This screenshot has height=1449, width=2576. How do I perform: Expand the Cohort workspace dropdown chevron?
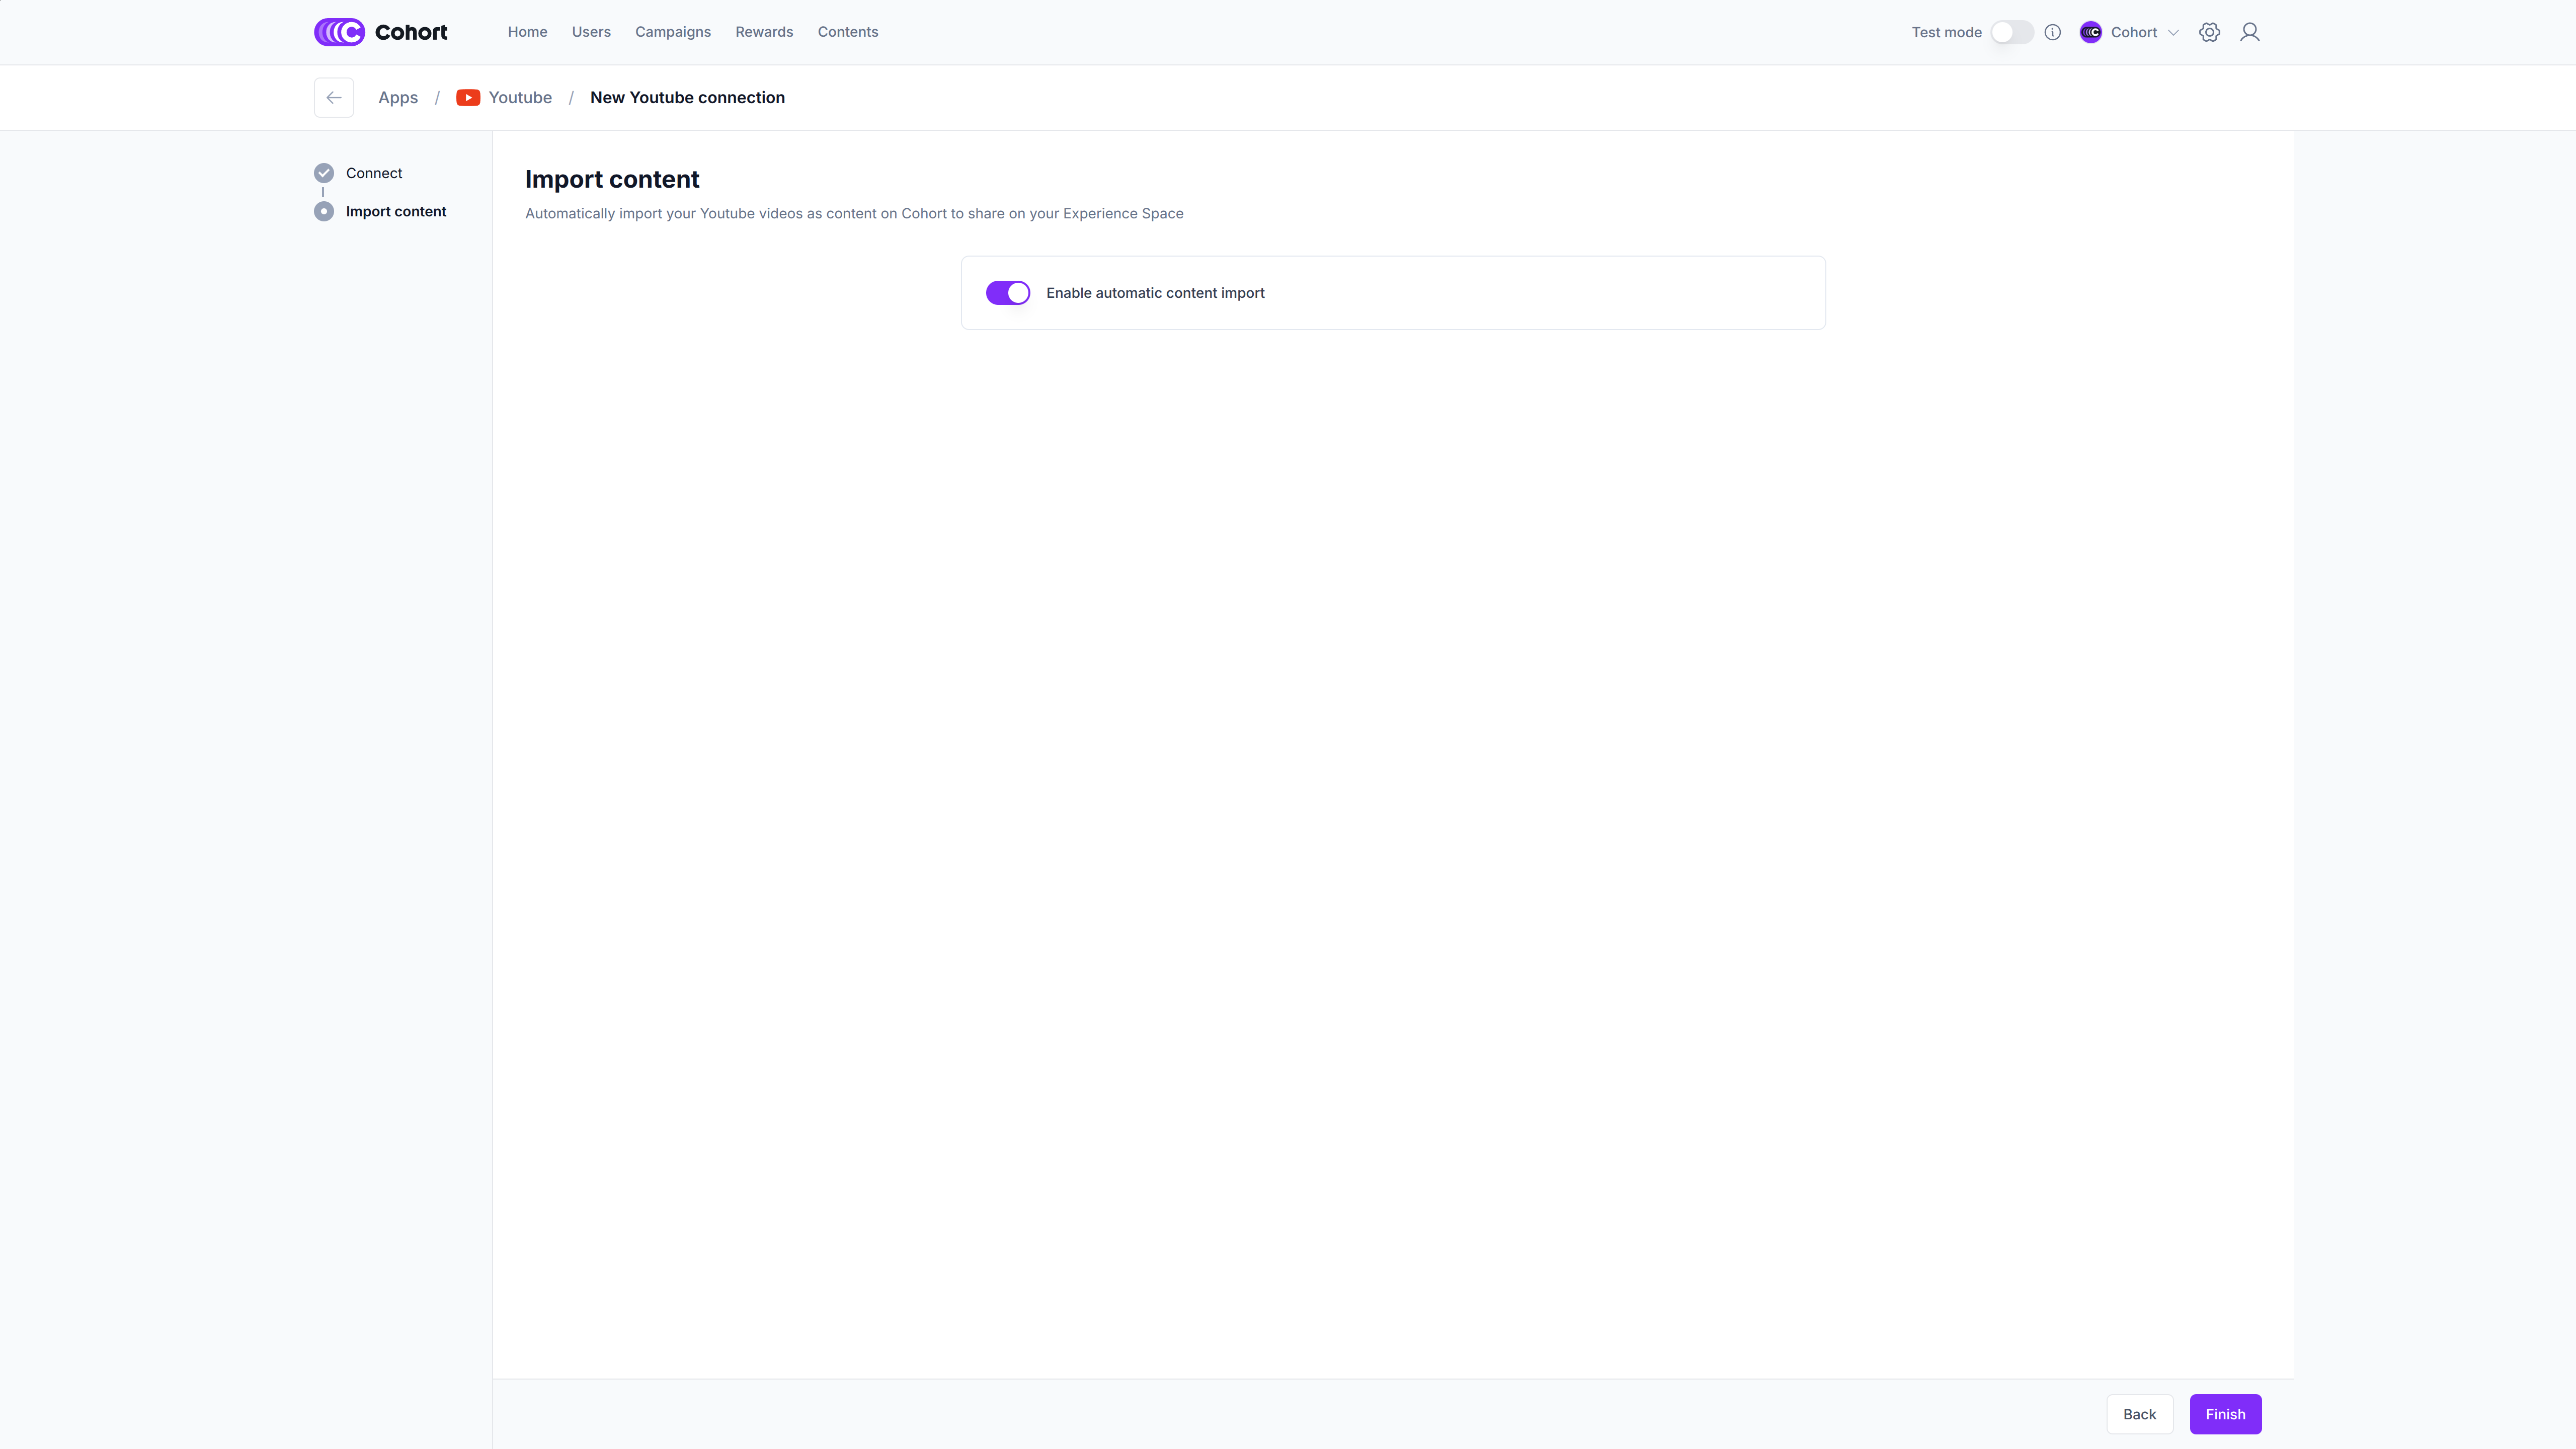point(2173,32)
